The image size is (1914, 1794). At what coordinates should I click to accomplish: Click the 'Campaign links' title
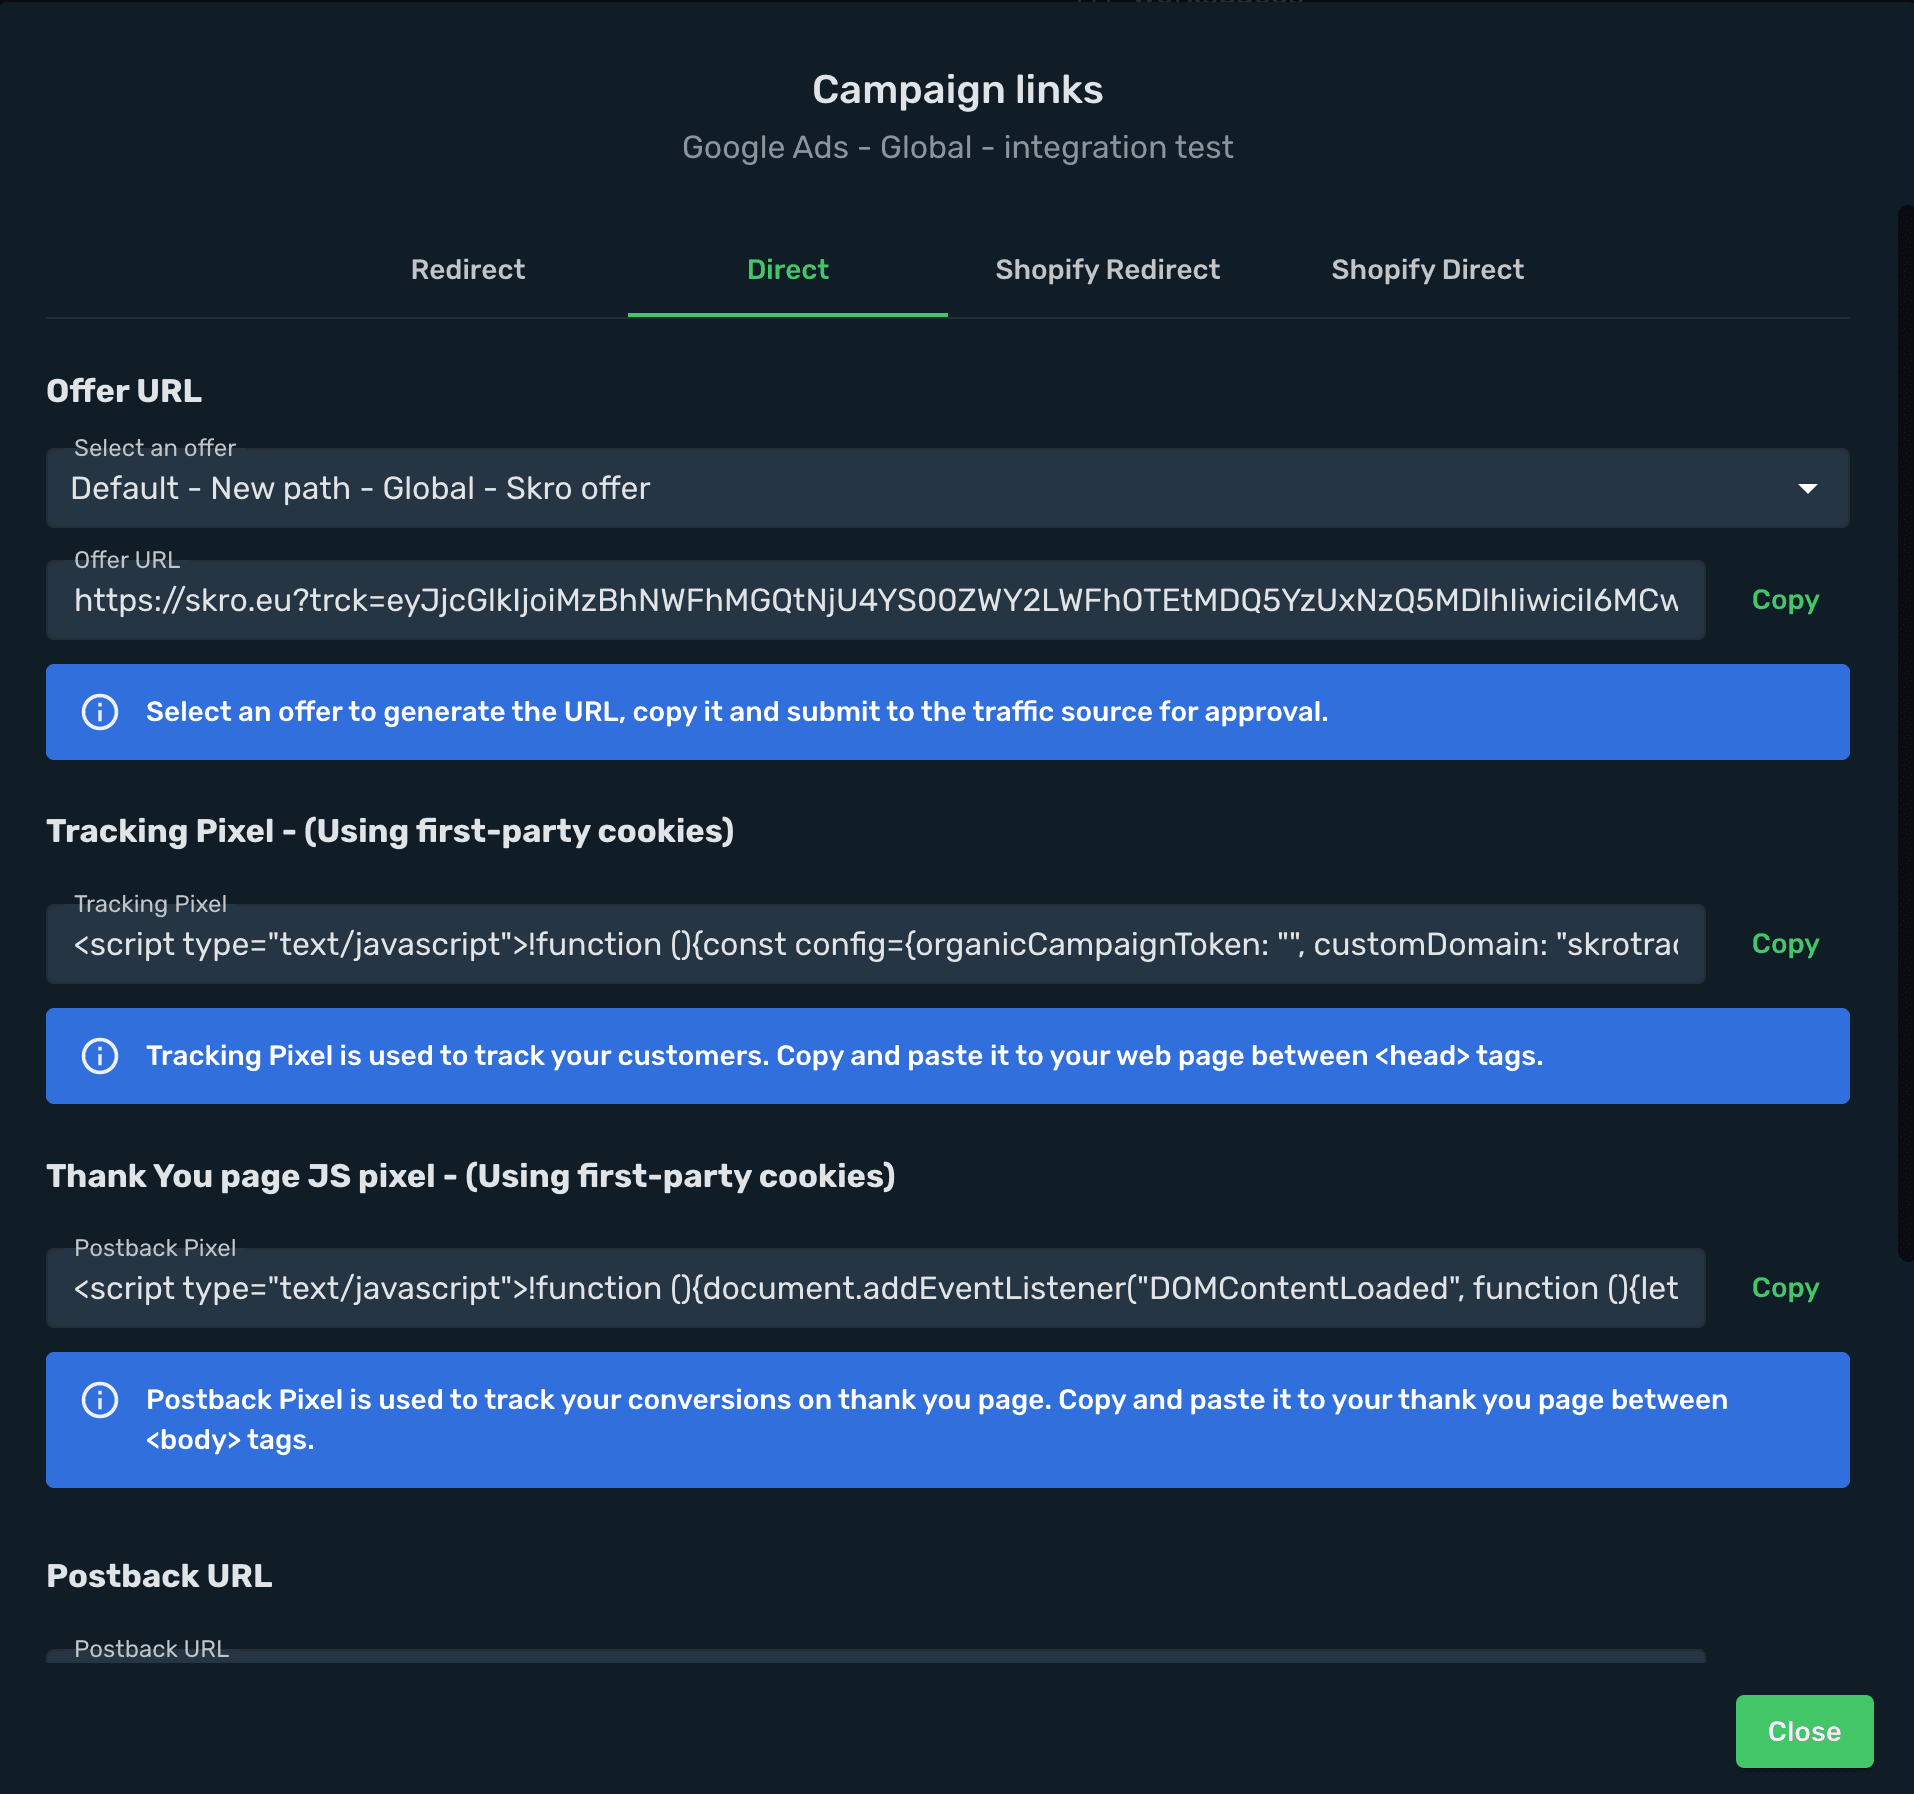pyautogui.click(x=957, y=90)
